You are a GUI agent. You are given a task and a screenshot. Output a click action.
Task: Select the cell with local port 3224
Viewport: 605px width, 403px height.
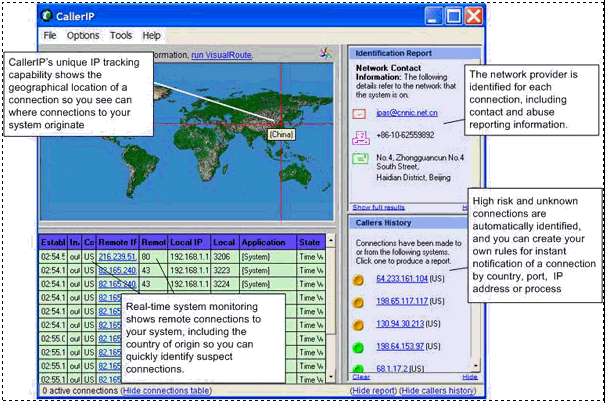(225, 284)
